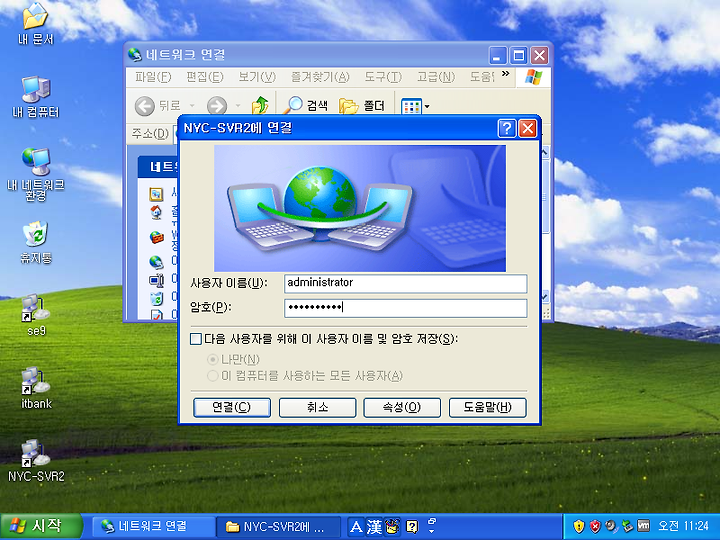Viewport: 720px width, 540px height.
Task: Open the 고급(N) menu
Action: pos(435,77)
